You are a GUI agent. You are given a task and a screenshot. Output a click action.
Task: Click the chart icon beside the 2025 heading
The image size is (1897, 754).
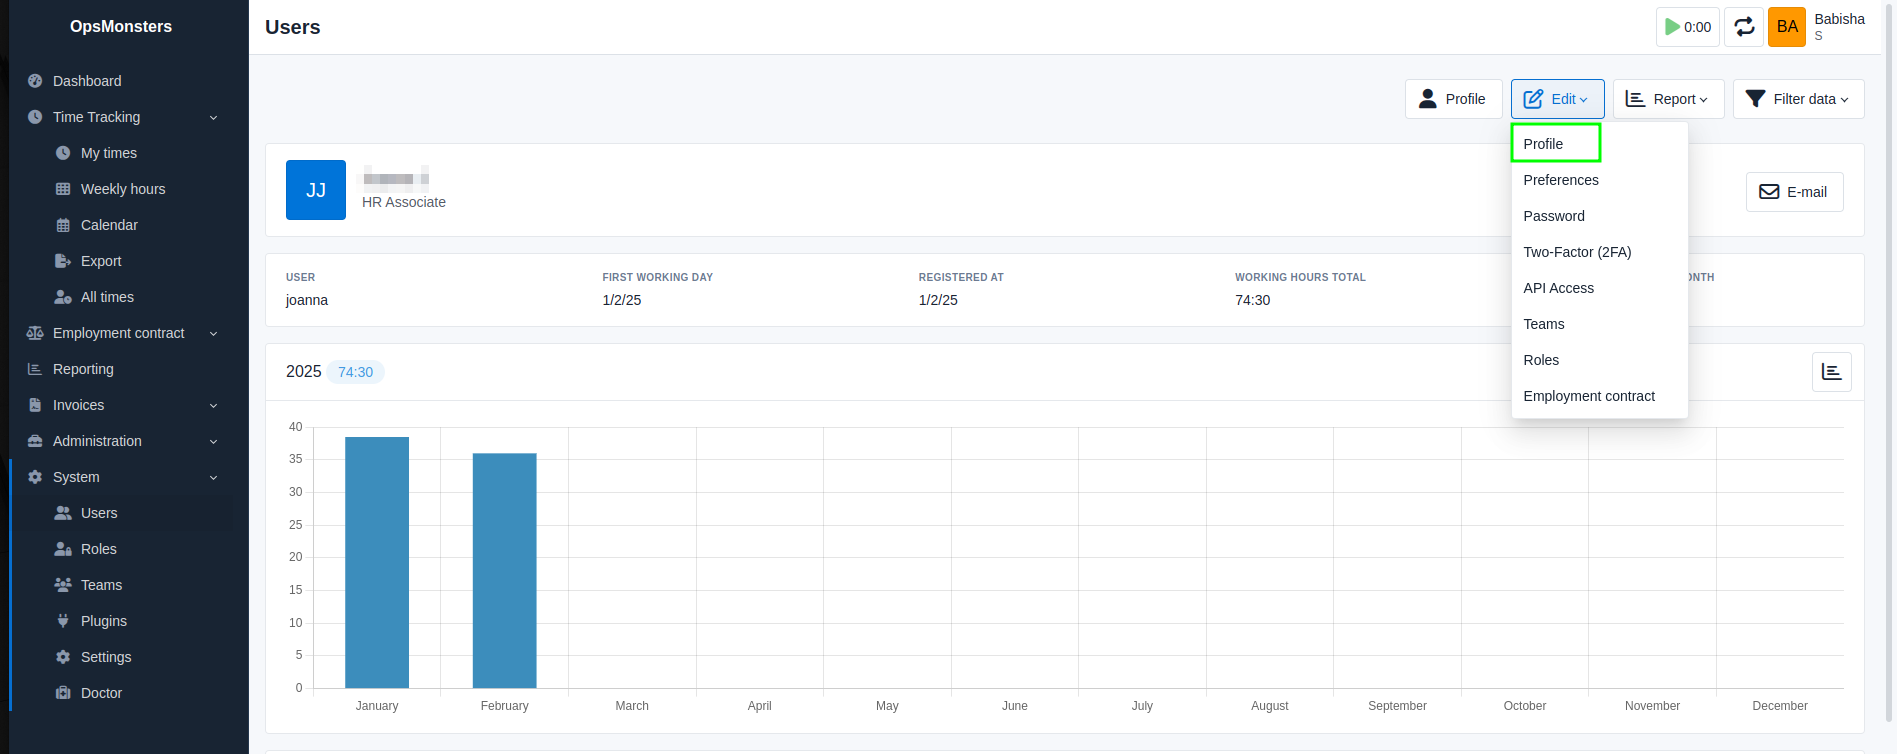(1831, 372)
